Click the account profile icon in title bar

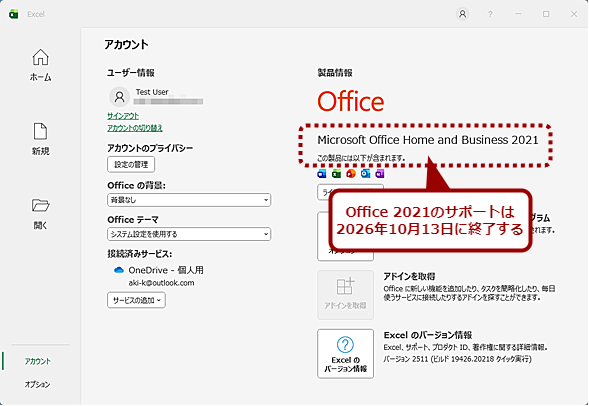[x=462, y=14]
